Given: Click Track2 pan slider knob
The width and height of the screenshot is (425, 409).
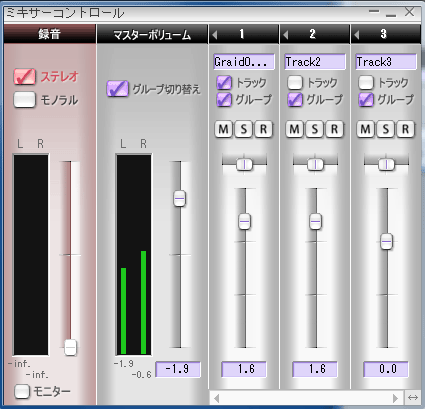Looking at the screenshot, I should 315,164.
